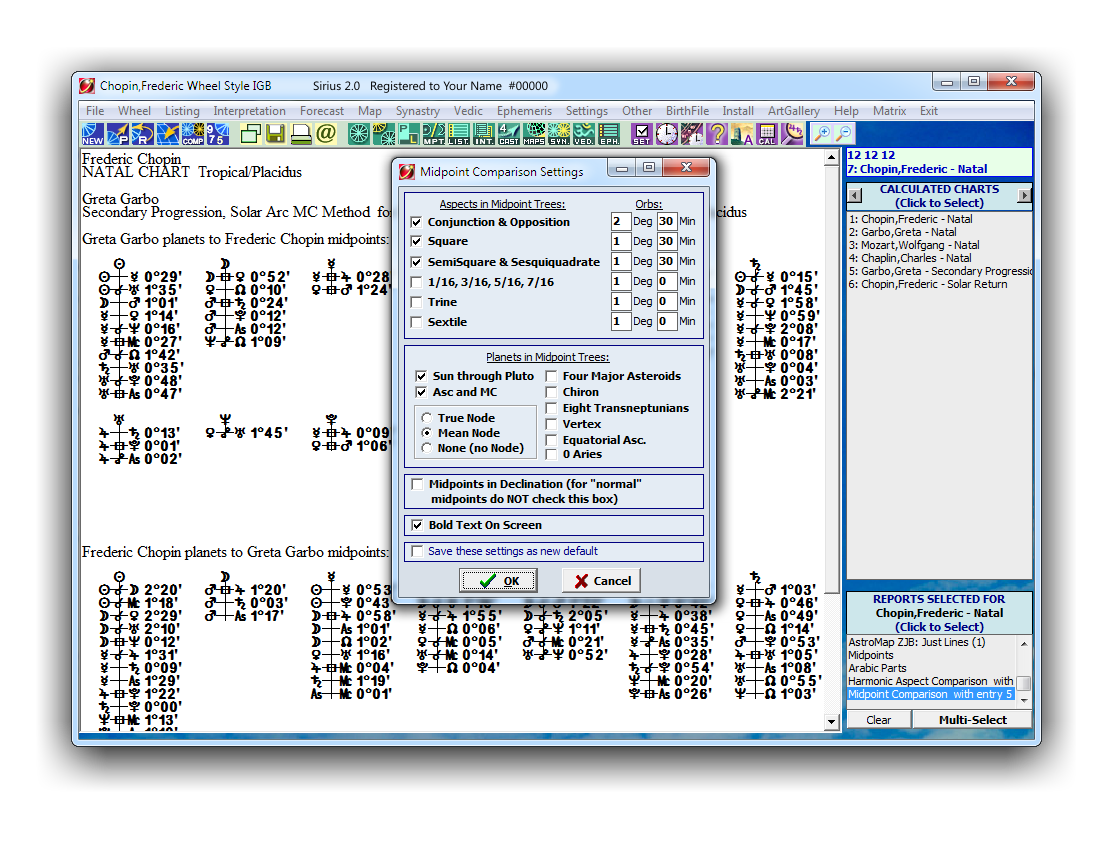Image resolution: width=1112 pixels, height=856 pixels.
Task: Open the Interpretation menu
Action: [249, 111]
